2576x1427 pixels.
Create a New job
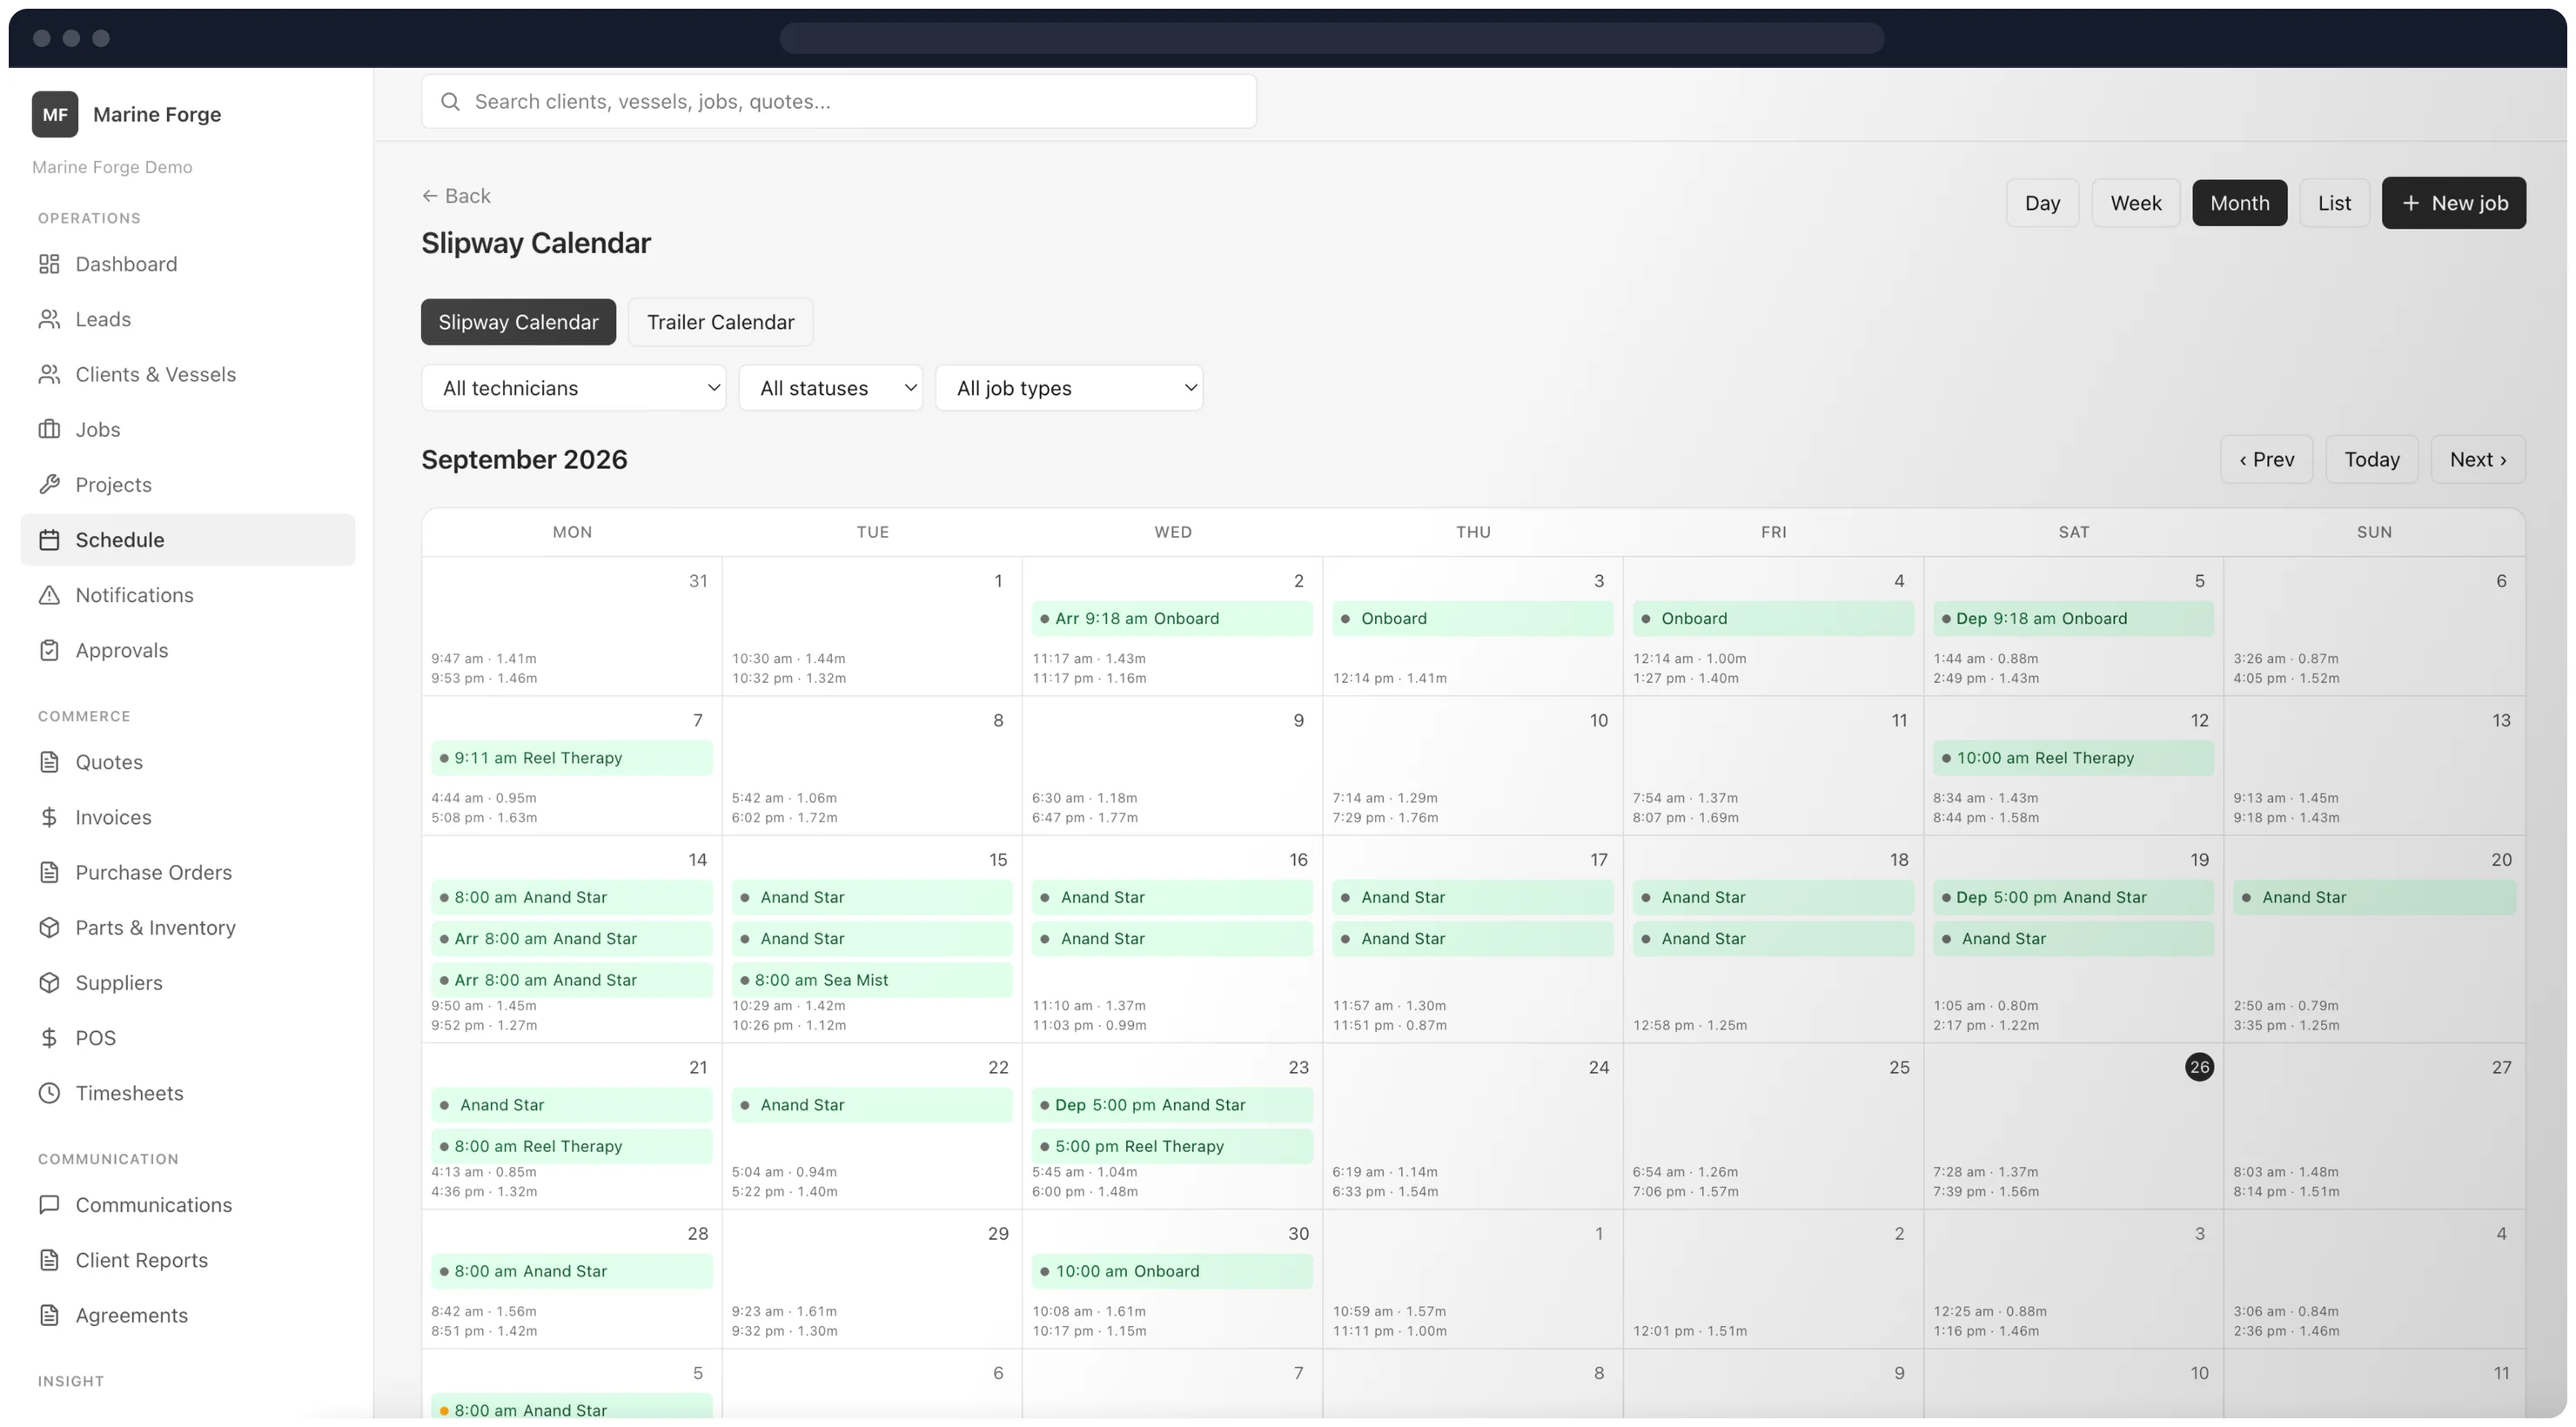pos(2453,203)
